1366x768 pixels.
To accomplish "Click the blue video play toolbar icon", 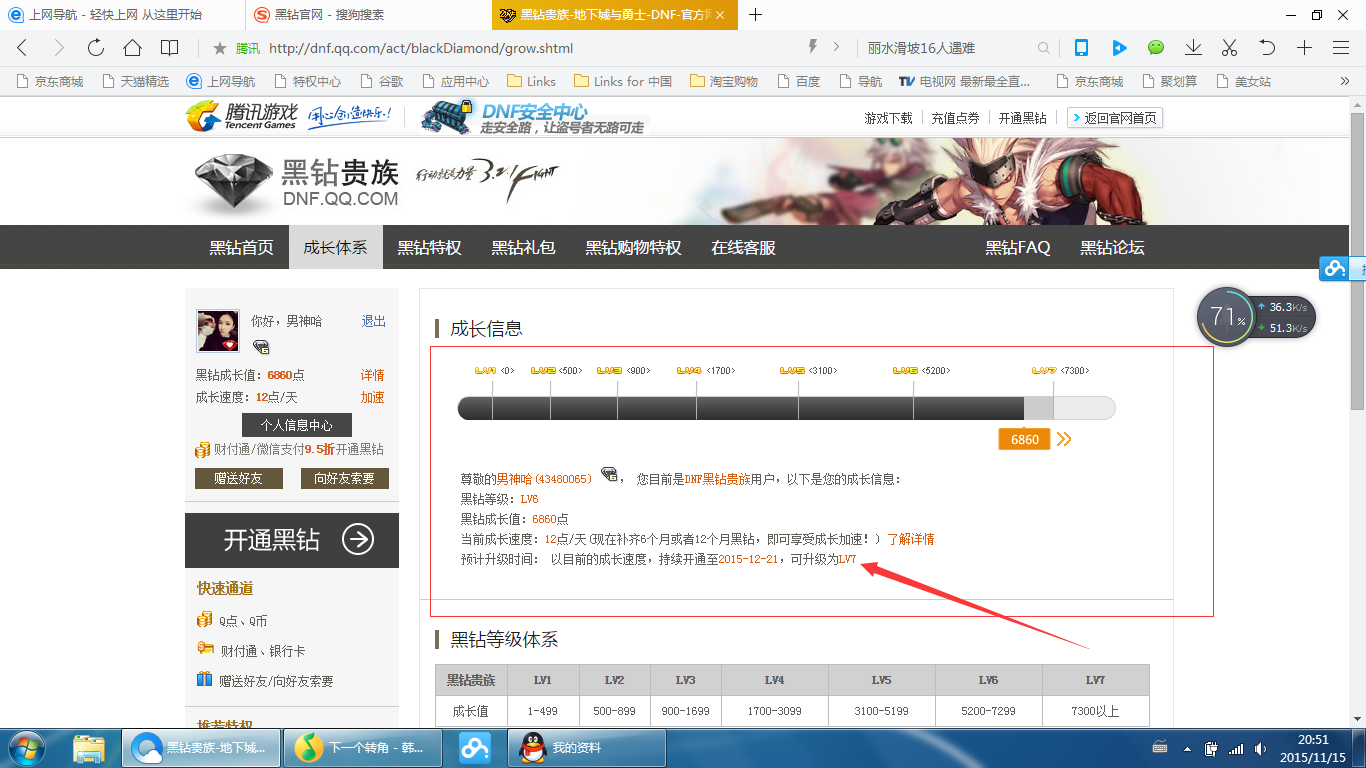I will coord(1119,47).
